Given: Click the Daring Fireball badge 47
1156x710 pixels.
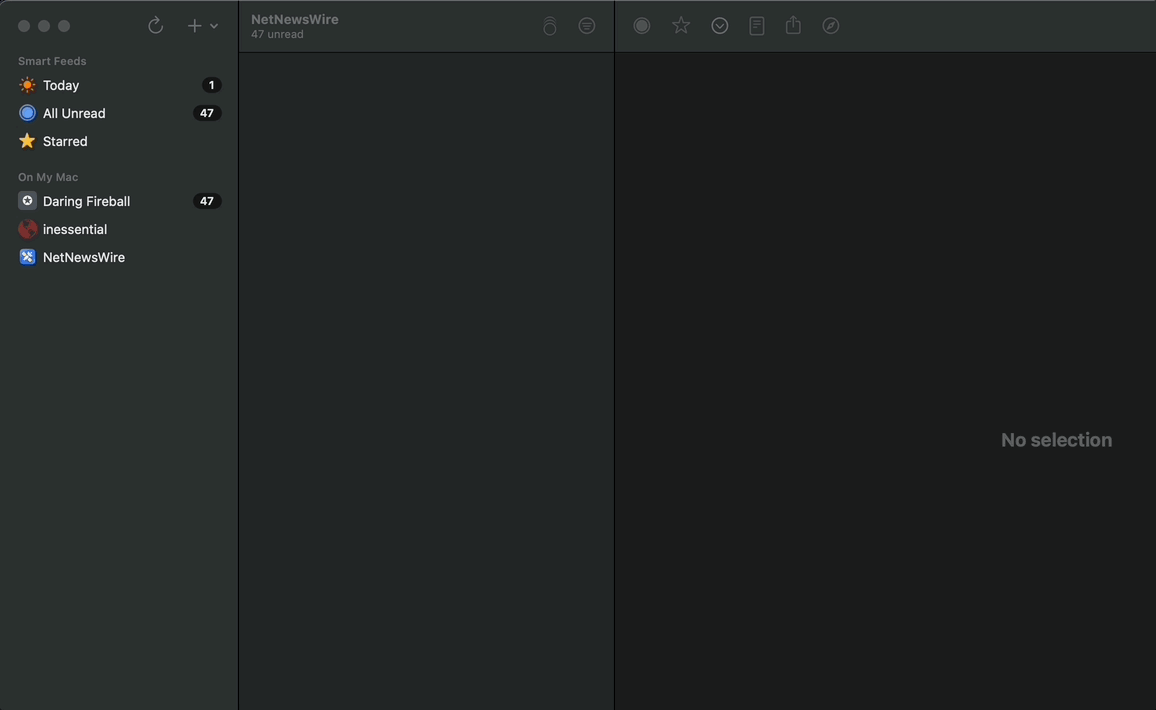Looking at the screenshot, I should coord(207,201).
